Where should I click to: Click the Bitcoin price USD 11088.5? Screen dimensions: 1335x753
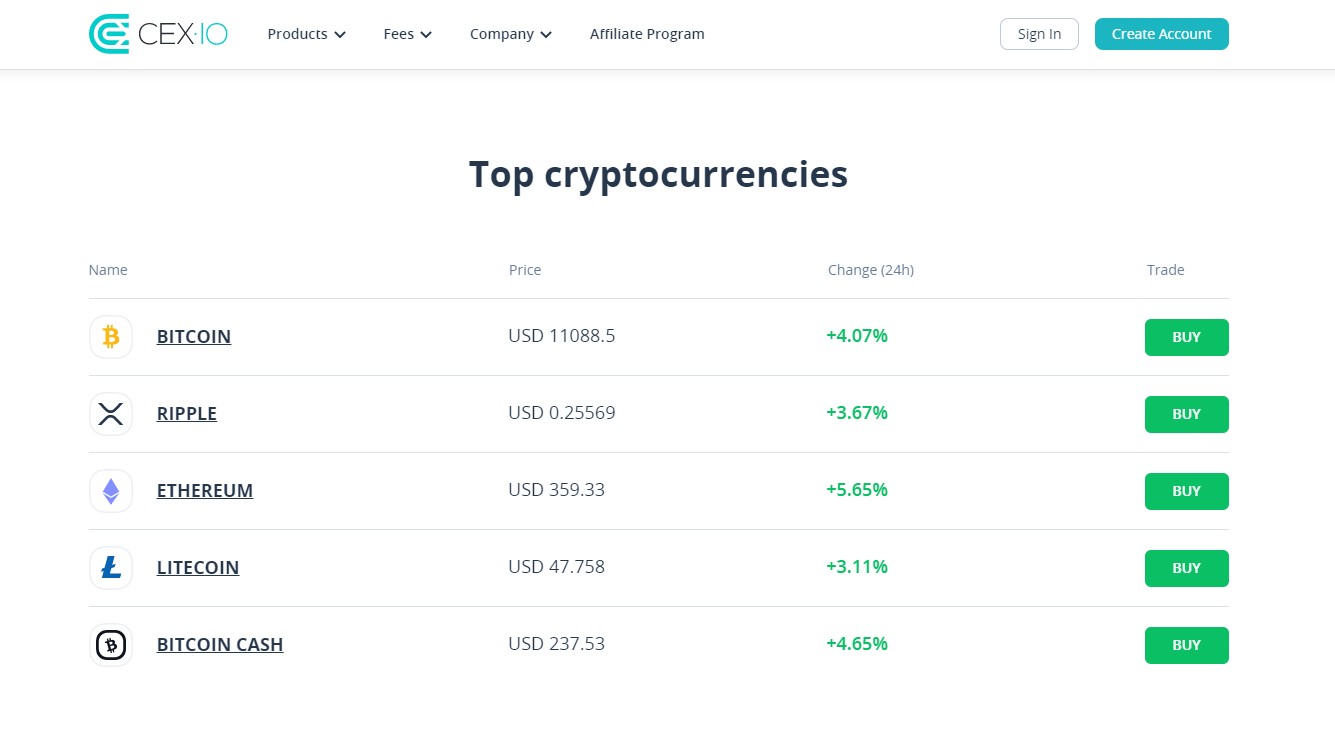[562, 336]
